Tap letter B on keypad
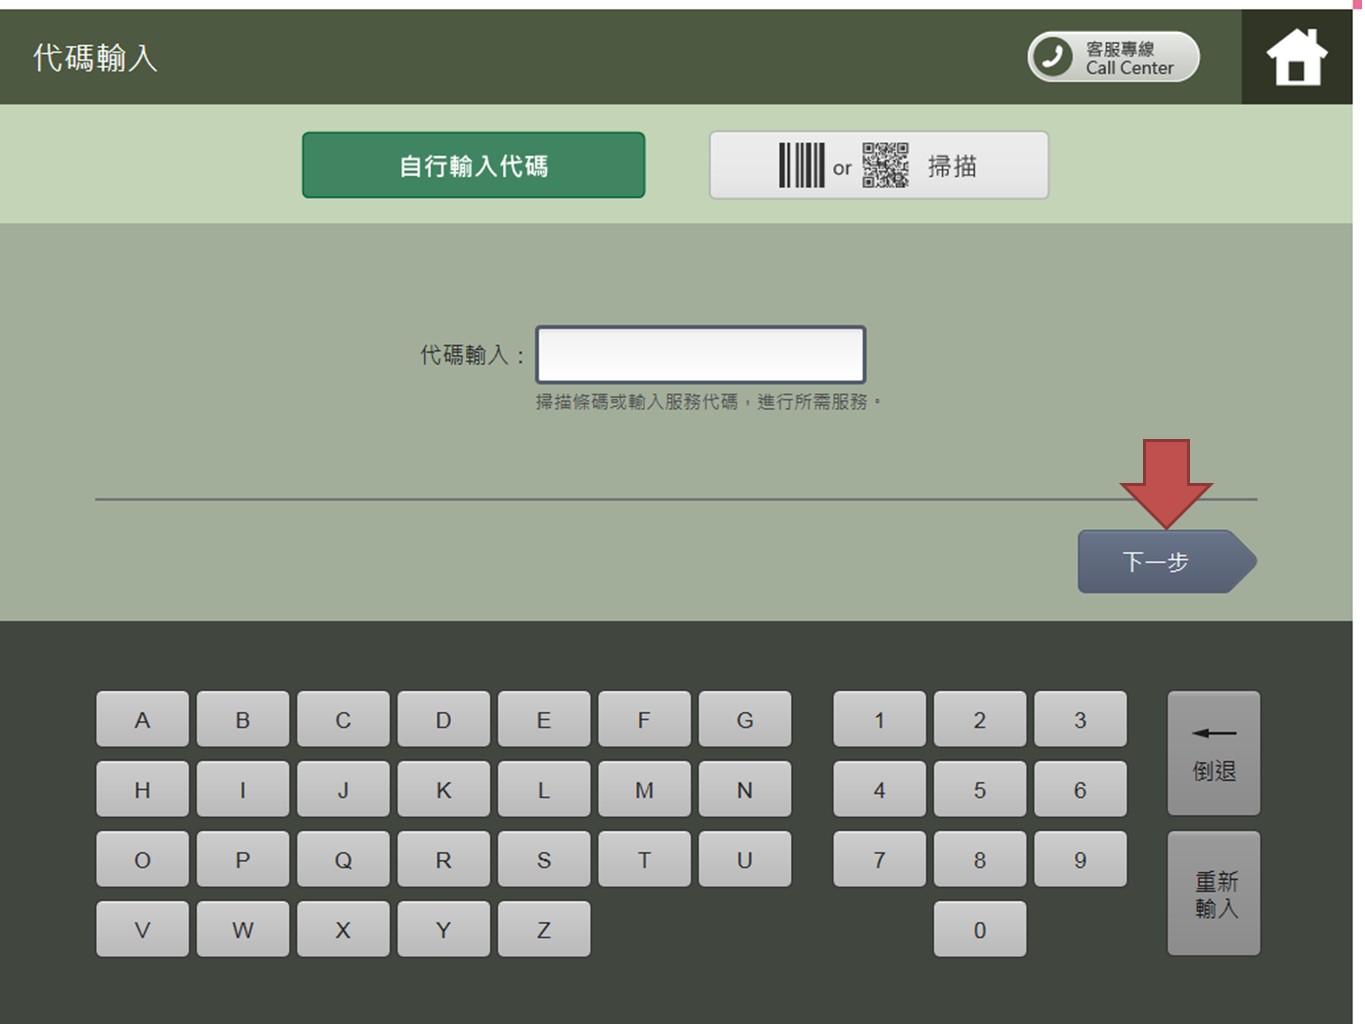Viewport: 1365px width, 1024px height. pos(243,719)
